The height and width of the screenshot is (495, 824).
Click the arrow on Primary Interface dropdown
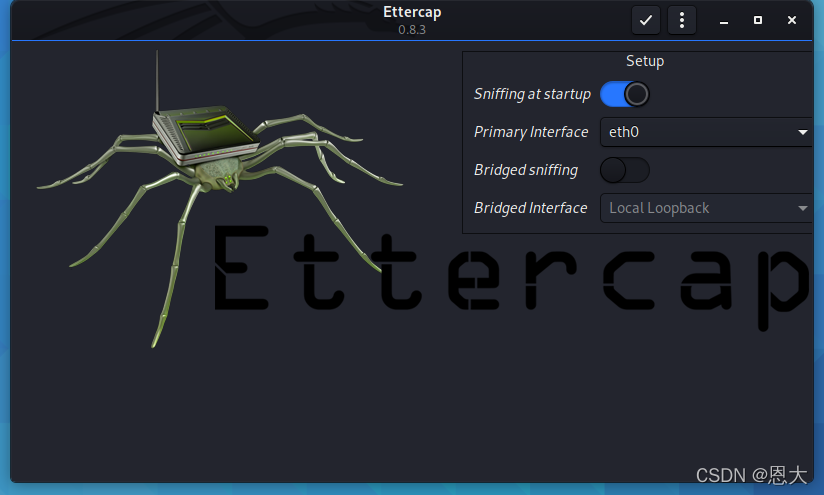tap(803, 132)
